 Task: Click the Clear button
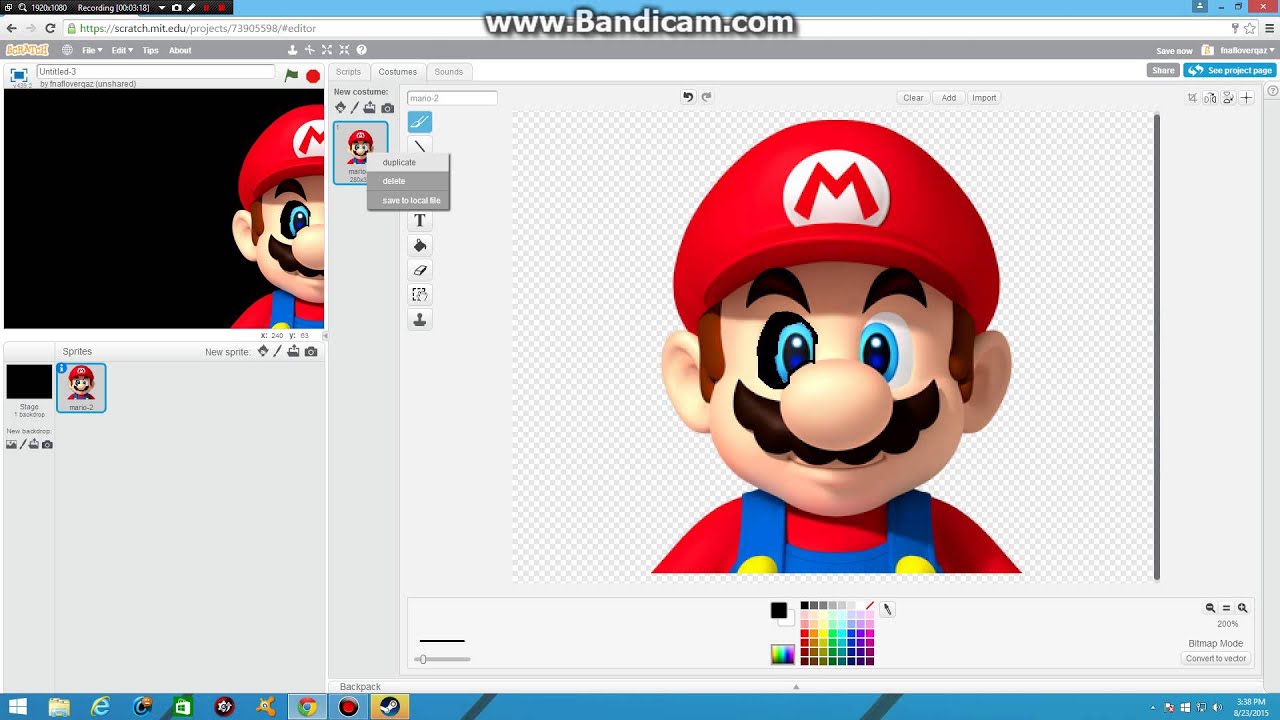pos(913,98)
